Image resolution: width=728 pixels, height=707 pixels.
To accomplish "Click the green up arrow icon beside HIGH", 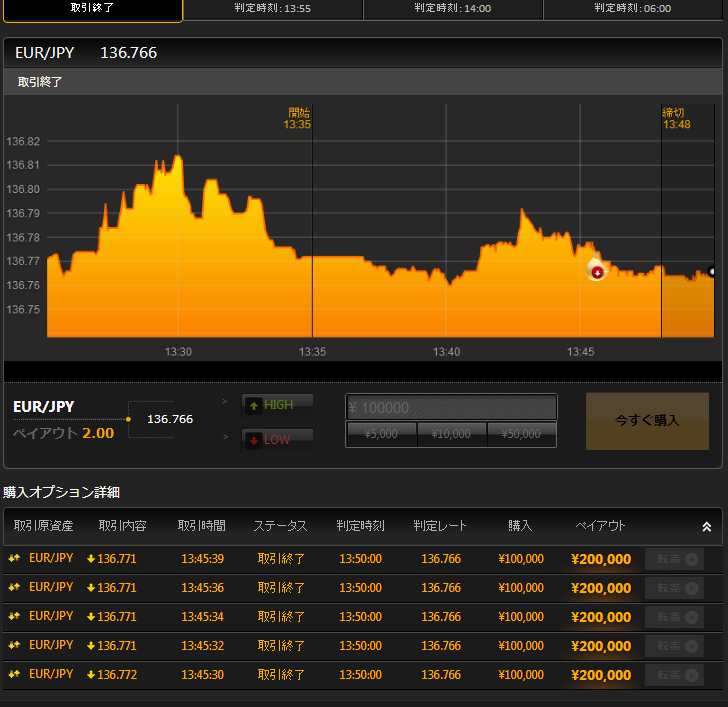I will point(254,406).
